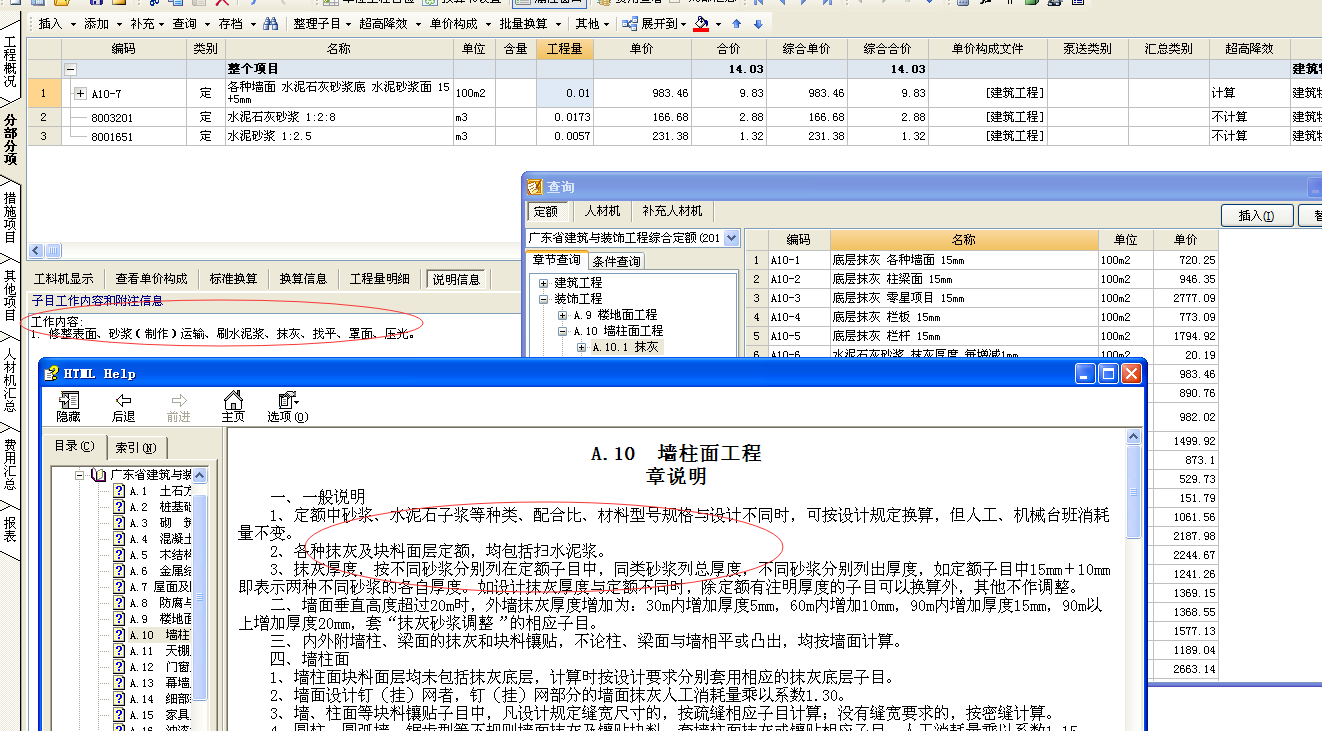Switch to the 措施项目 side tab

10,217
